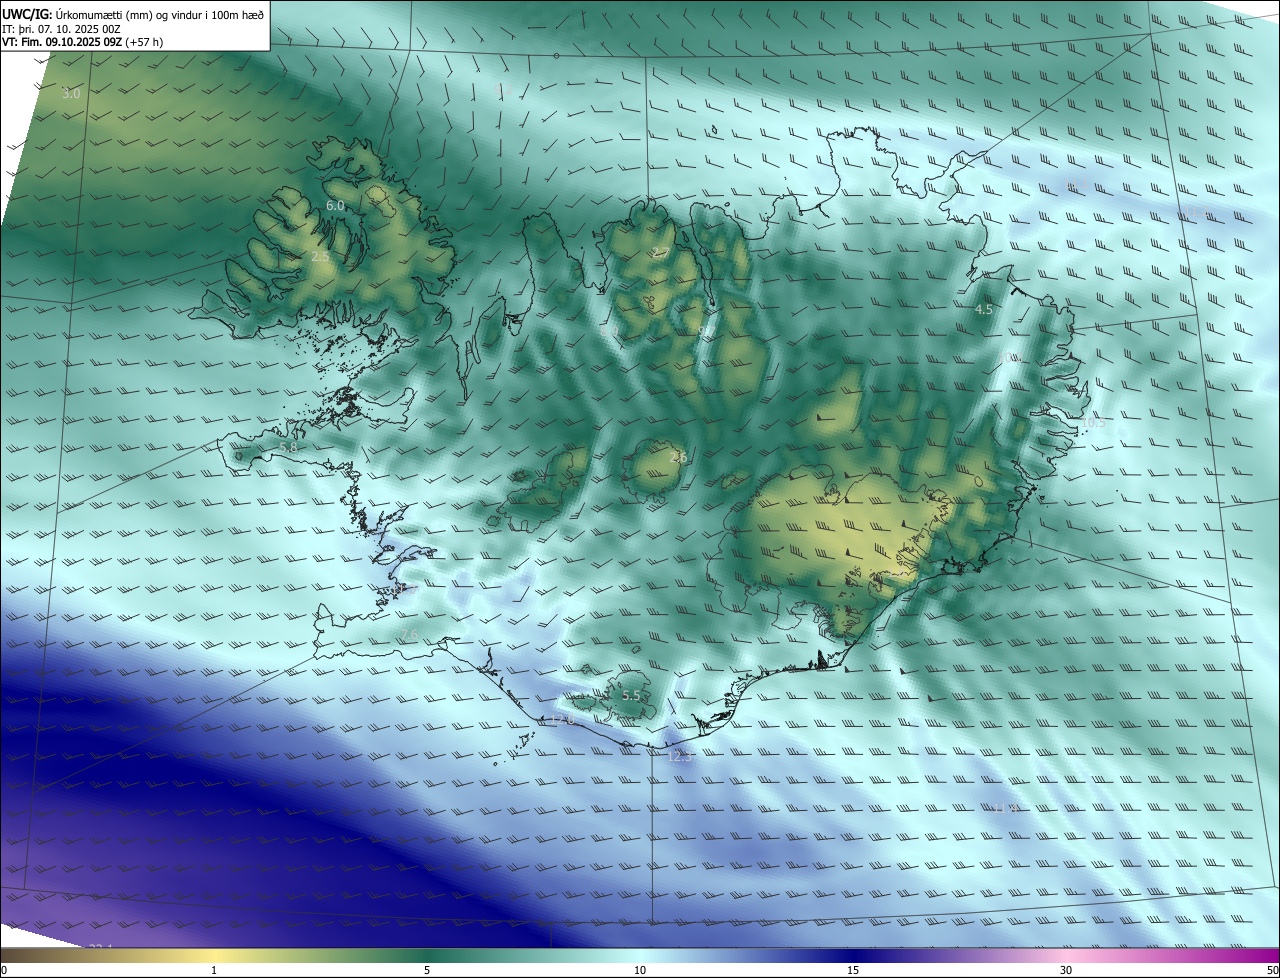Click the '3.0' value label on the map
The width and height of the screenshot is (1280, 978).
[71, 94]
